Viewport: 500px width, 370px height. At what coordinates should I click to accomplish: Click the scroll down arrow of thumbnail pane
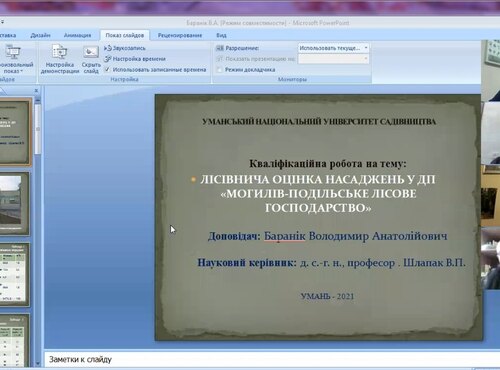click(38, 363)
